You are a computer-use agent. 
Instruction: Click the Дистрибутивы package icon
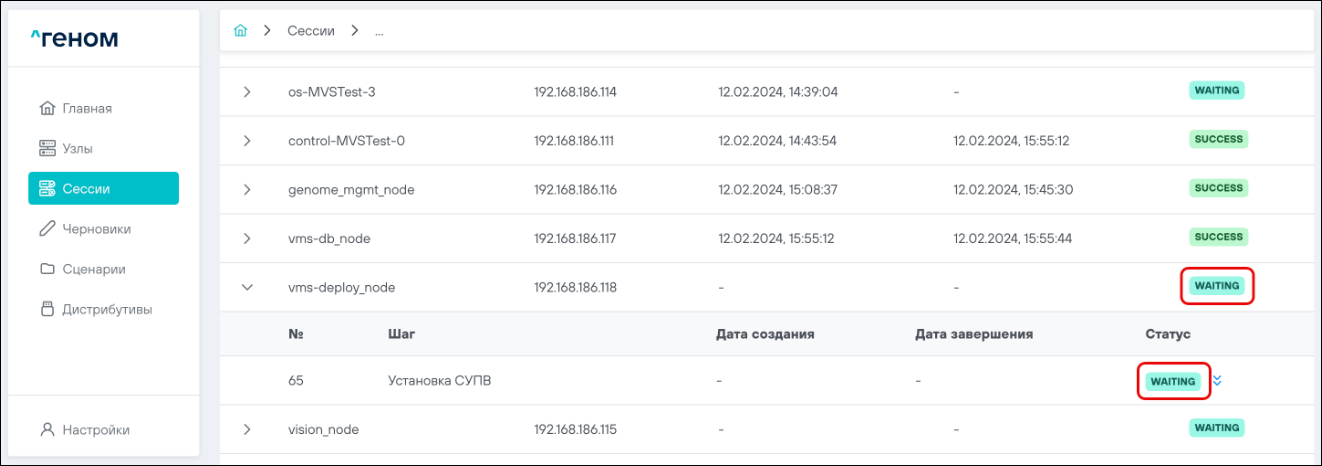[x=47, y=309]
